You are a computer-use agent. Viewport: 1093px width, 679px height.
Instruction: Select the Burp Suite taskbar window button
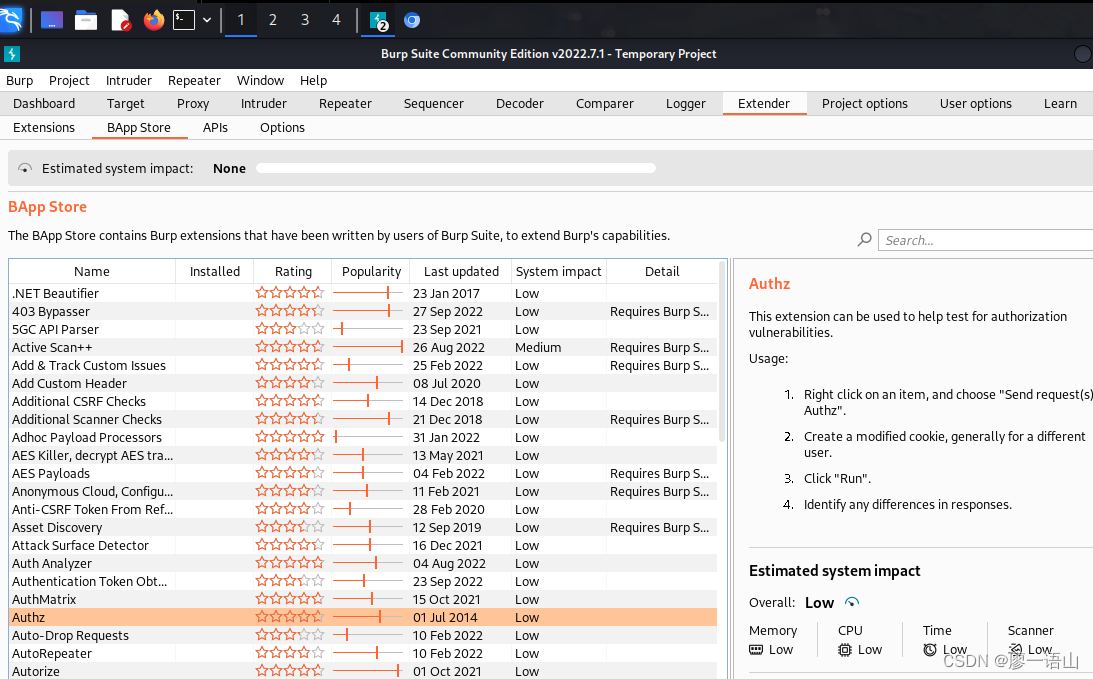point(378,20)
